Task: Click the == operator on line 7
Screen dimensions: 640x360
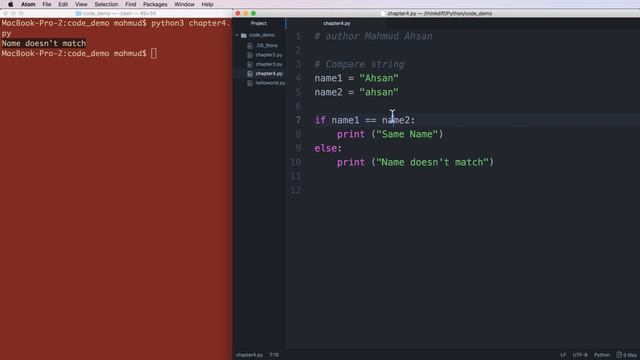Action: [370, 120]
